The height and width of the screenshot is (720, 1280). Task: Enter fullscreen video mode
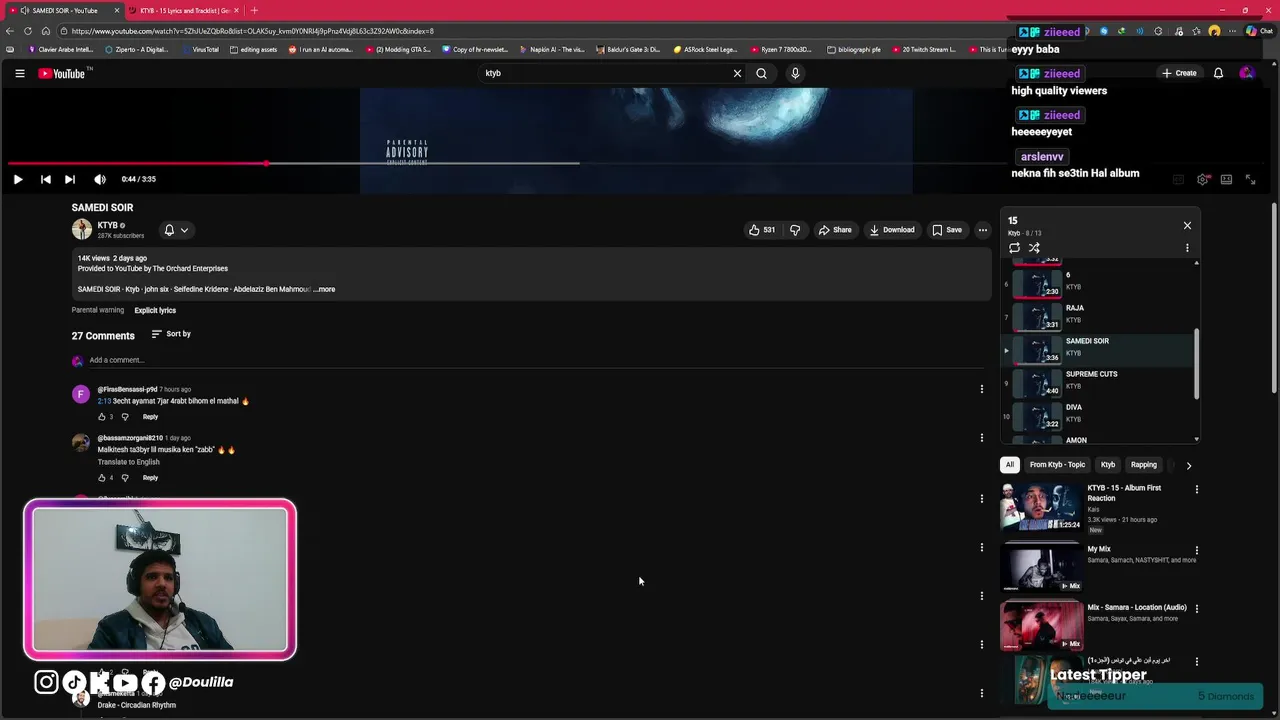[1250, 179]
